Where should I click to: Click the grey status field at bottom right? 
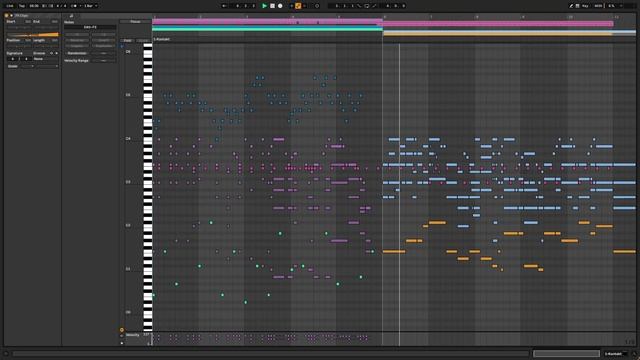click(x=566, y=354)
